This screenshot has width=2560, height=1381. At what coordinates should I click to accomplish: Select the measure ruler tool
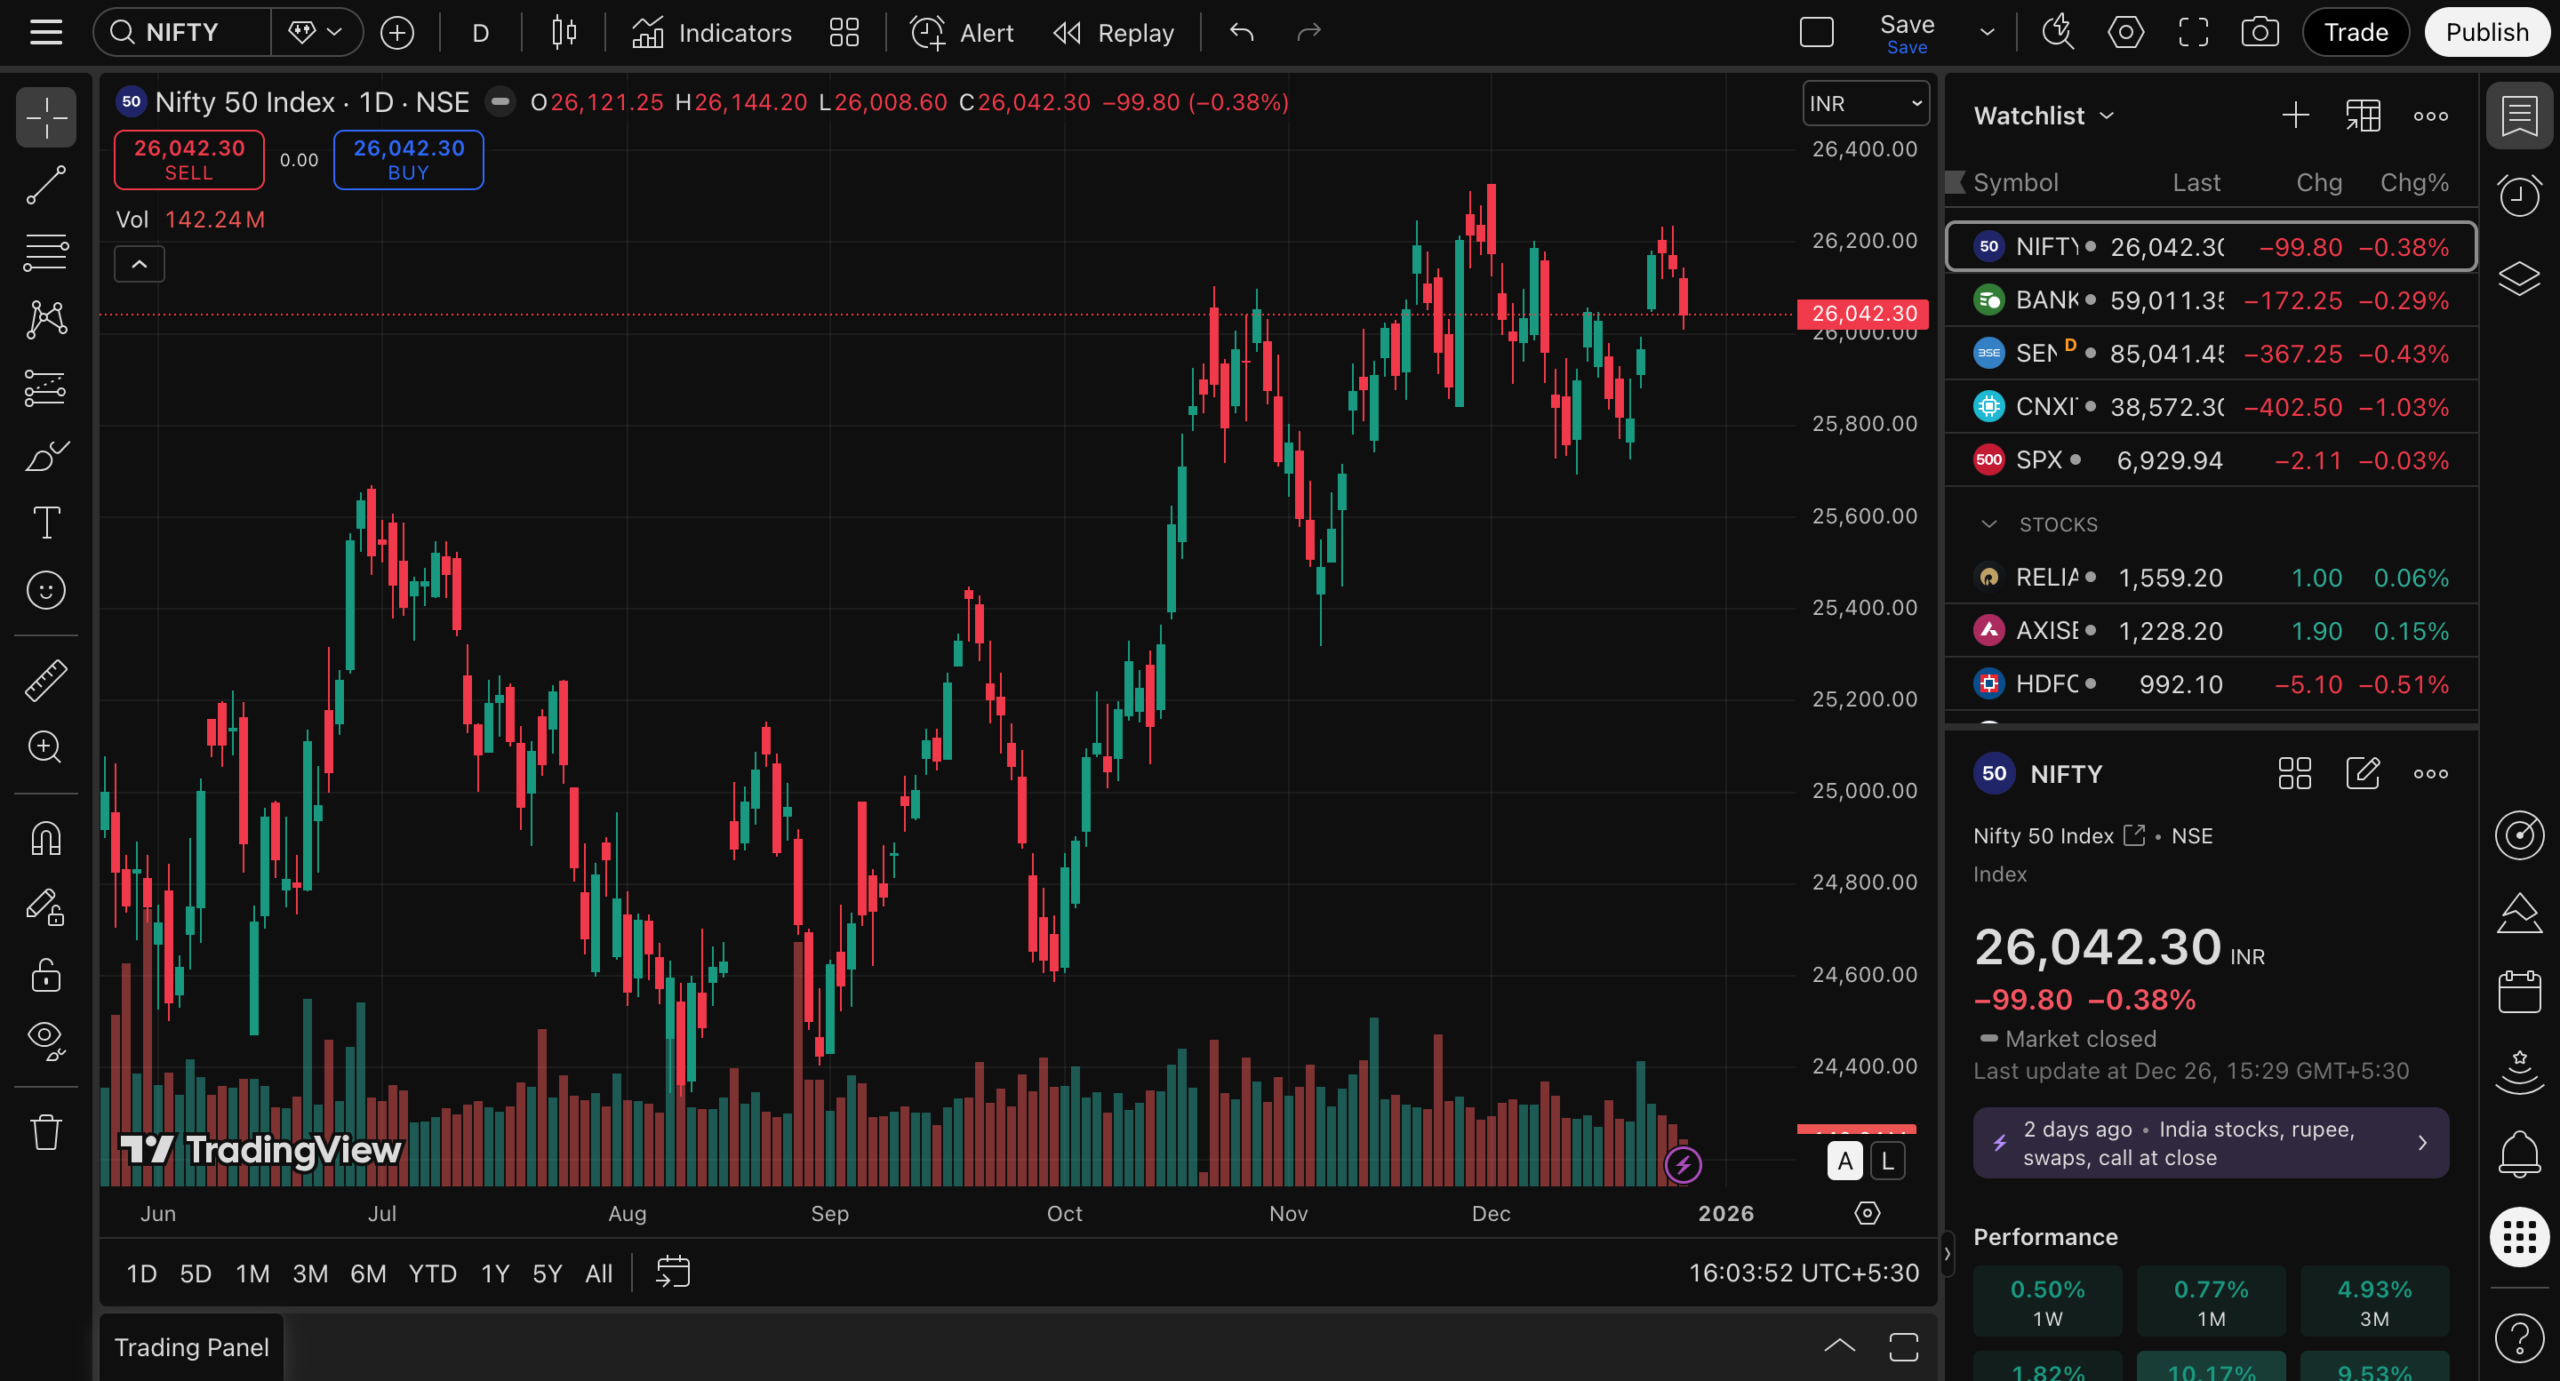45,679
